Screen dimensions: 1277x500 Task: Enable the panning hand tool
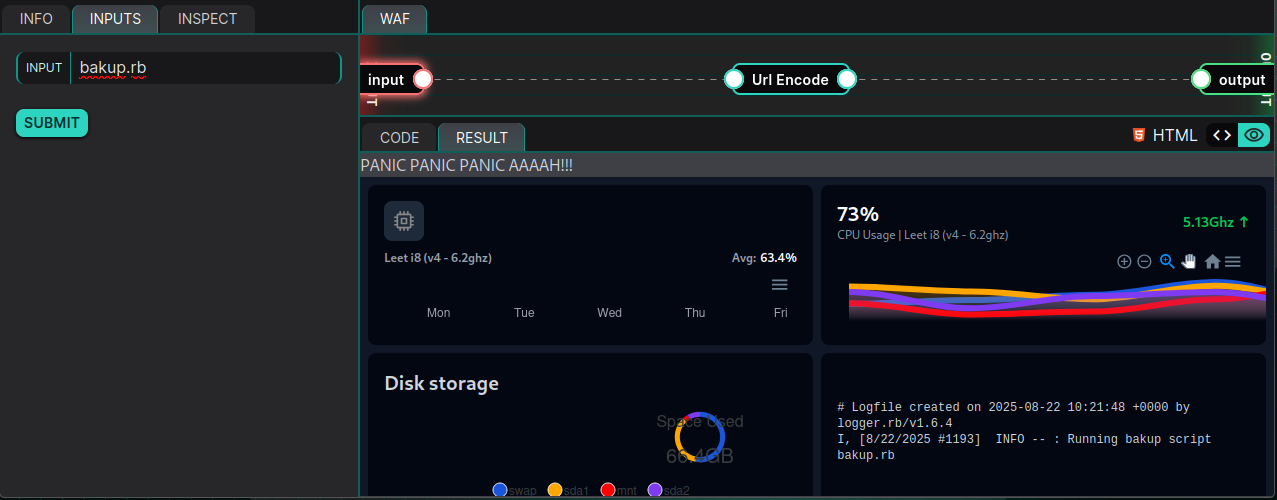pyautogui.click(x=1189, y=262)
